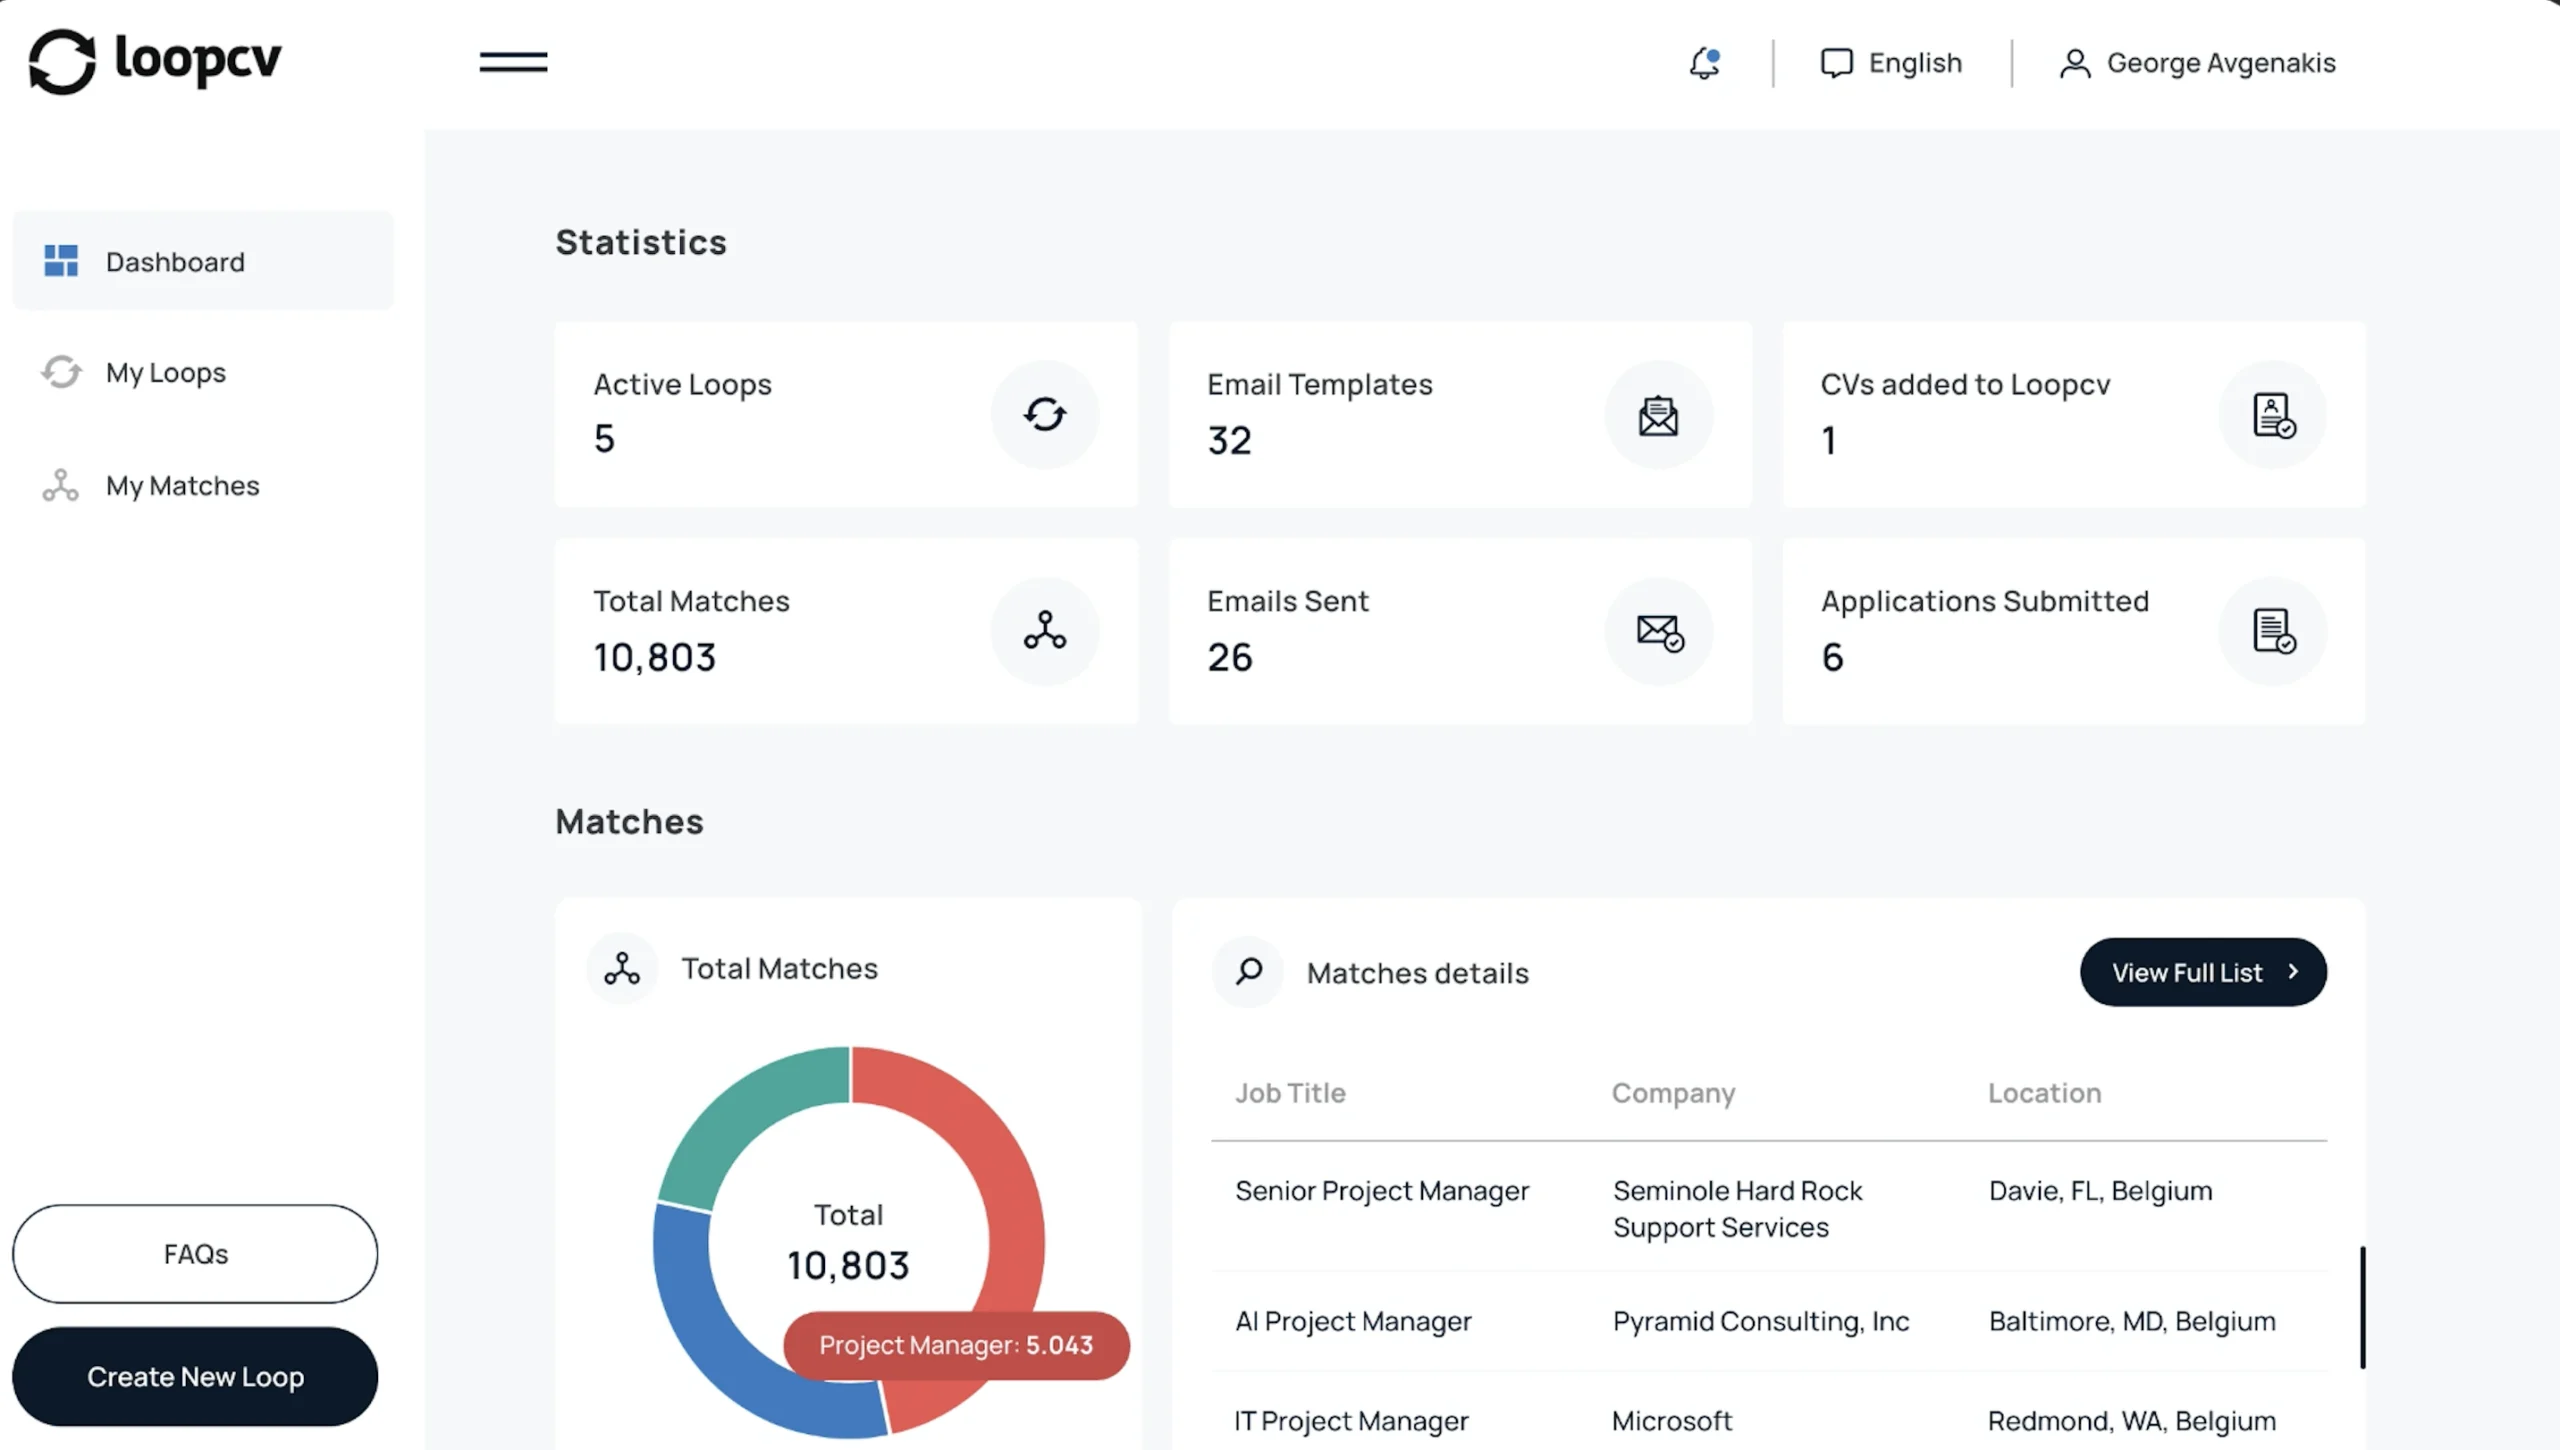Click the Total Matches 10,803 value in card
The image size is (2560, 1450).
coord(655,658)
